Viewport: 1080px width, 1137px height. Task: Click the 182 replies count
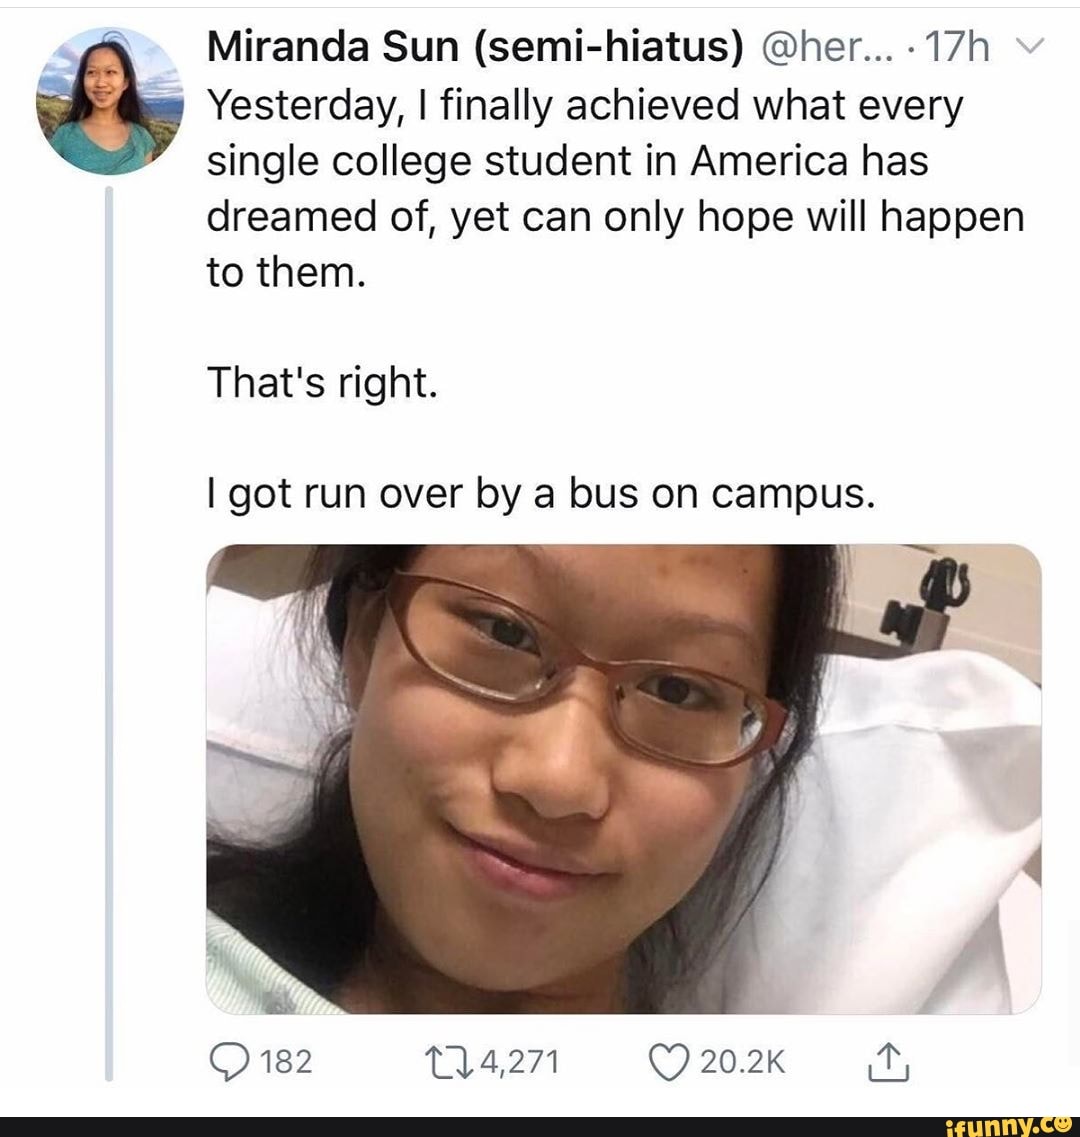click(286, 1062)
